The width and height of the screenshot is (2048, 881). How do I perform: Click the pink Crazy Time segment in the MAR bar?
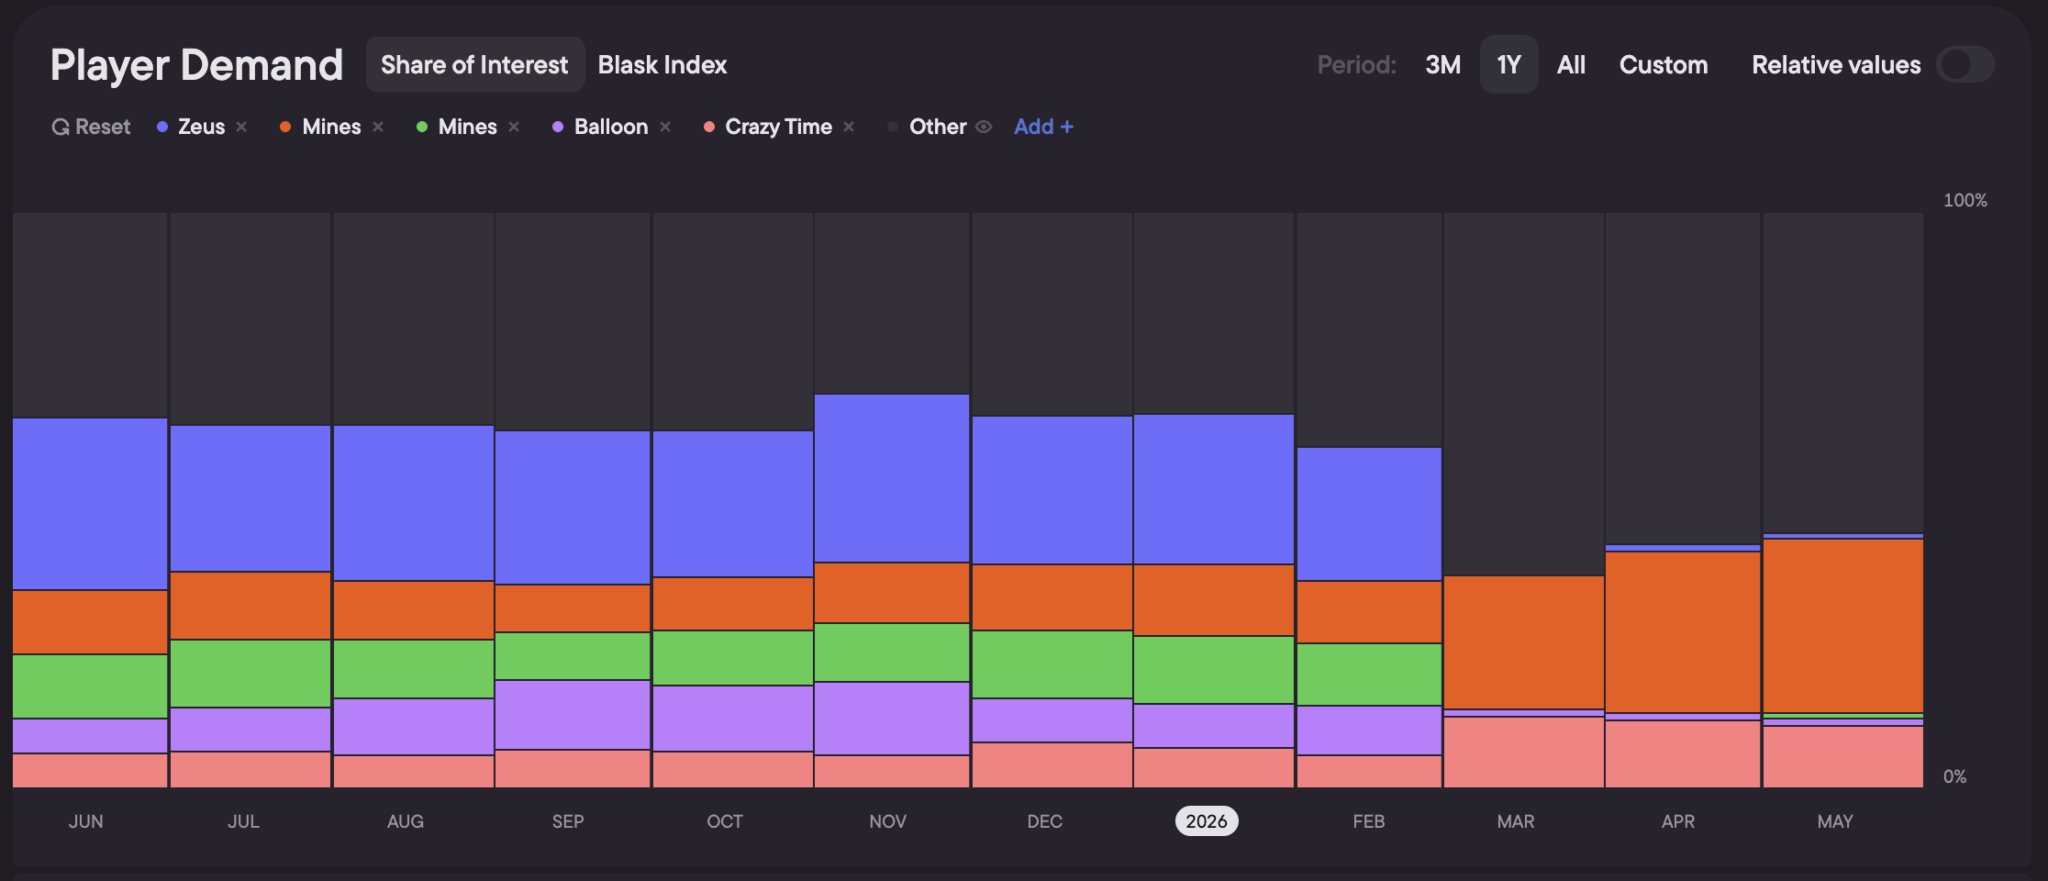(1524, 752)
